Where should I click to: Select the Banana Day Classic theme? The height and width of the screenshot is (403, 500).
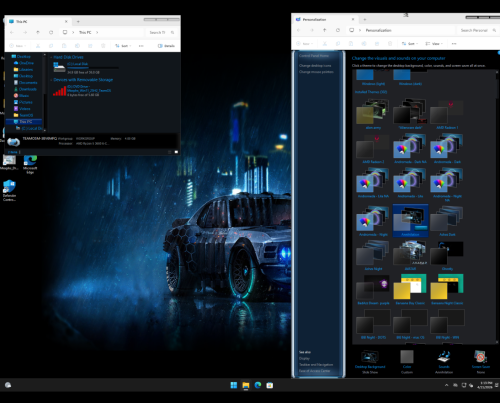coord(410,289)
